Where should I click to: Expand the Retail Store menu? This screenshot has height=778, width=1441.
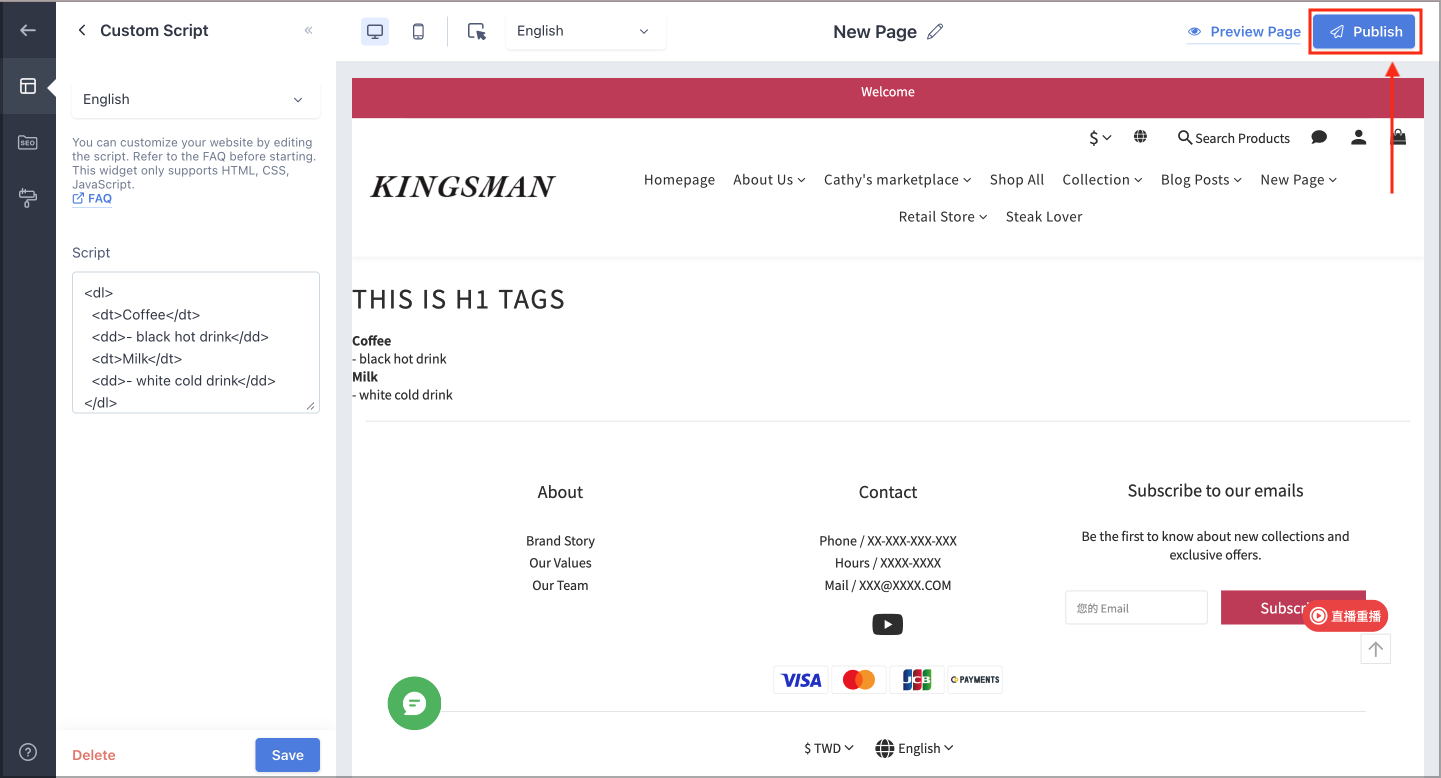point(942,217)
